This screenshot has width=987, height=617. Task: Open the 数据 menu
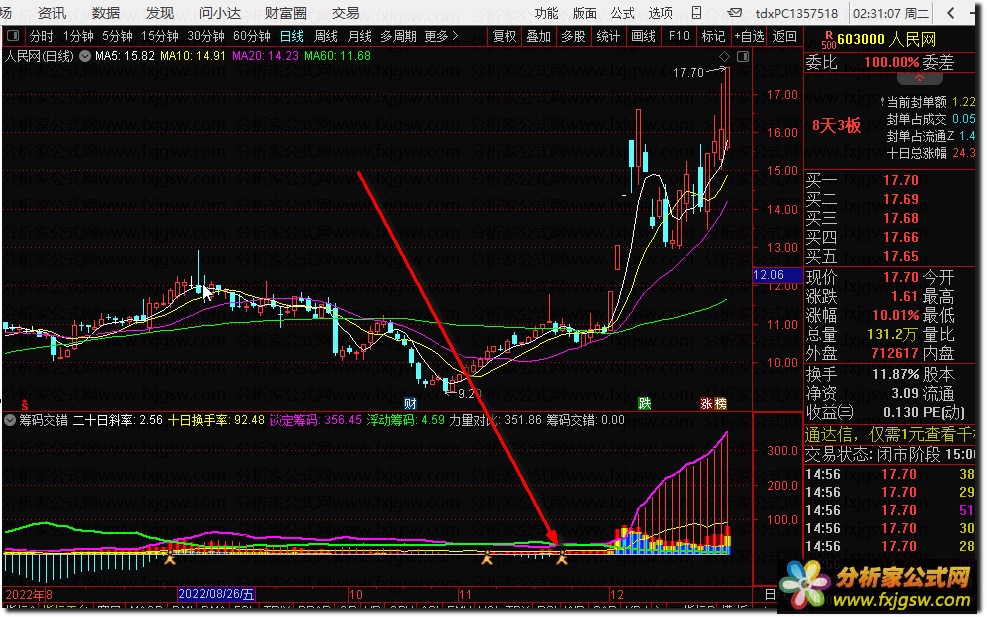click(x=106, y=13)
